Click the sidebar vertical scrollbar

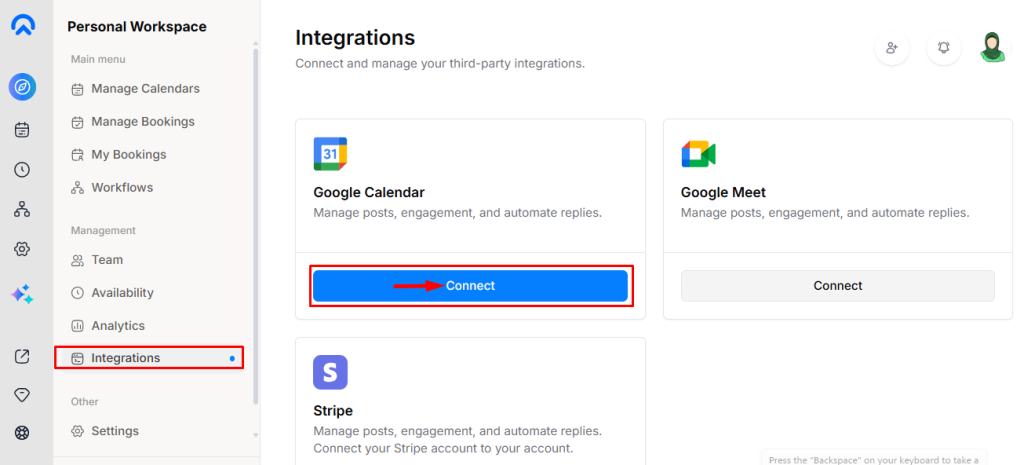point(256,220)
